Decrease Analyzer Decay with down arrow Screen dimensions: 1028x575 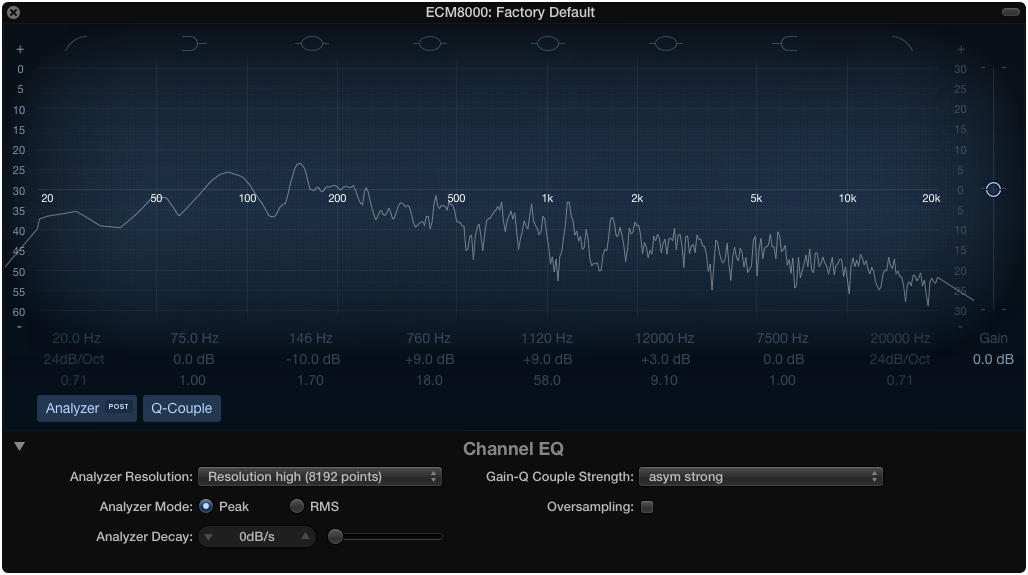point(208,537)
